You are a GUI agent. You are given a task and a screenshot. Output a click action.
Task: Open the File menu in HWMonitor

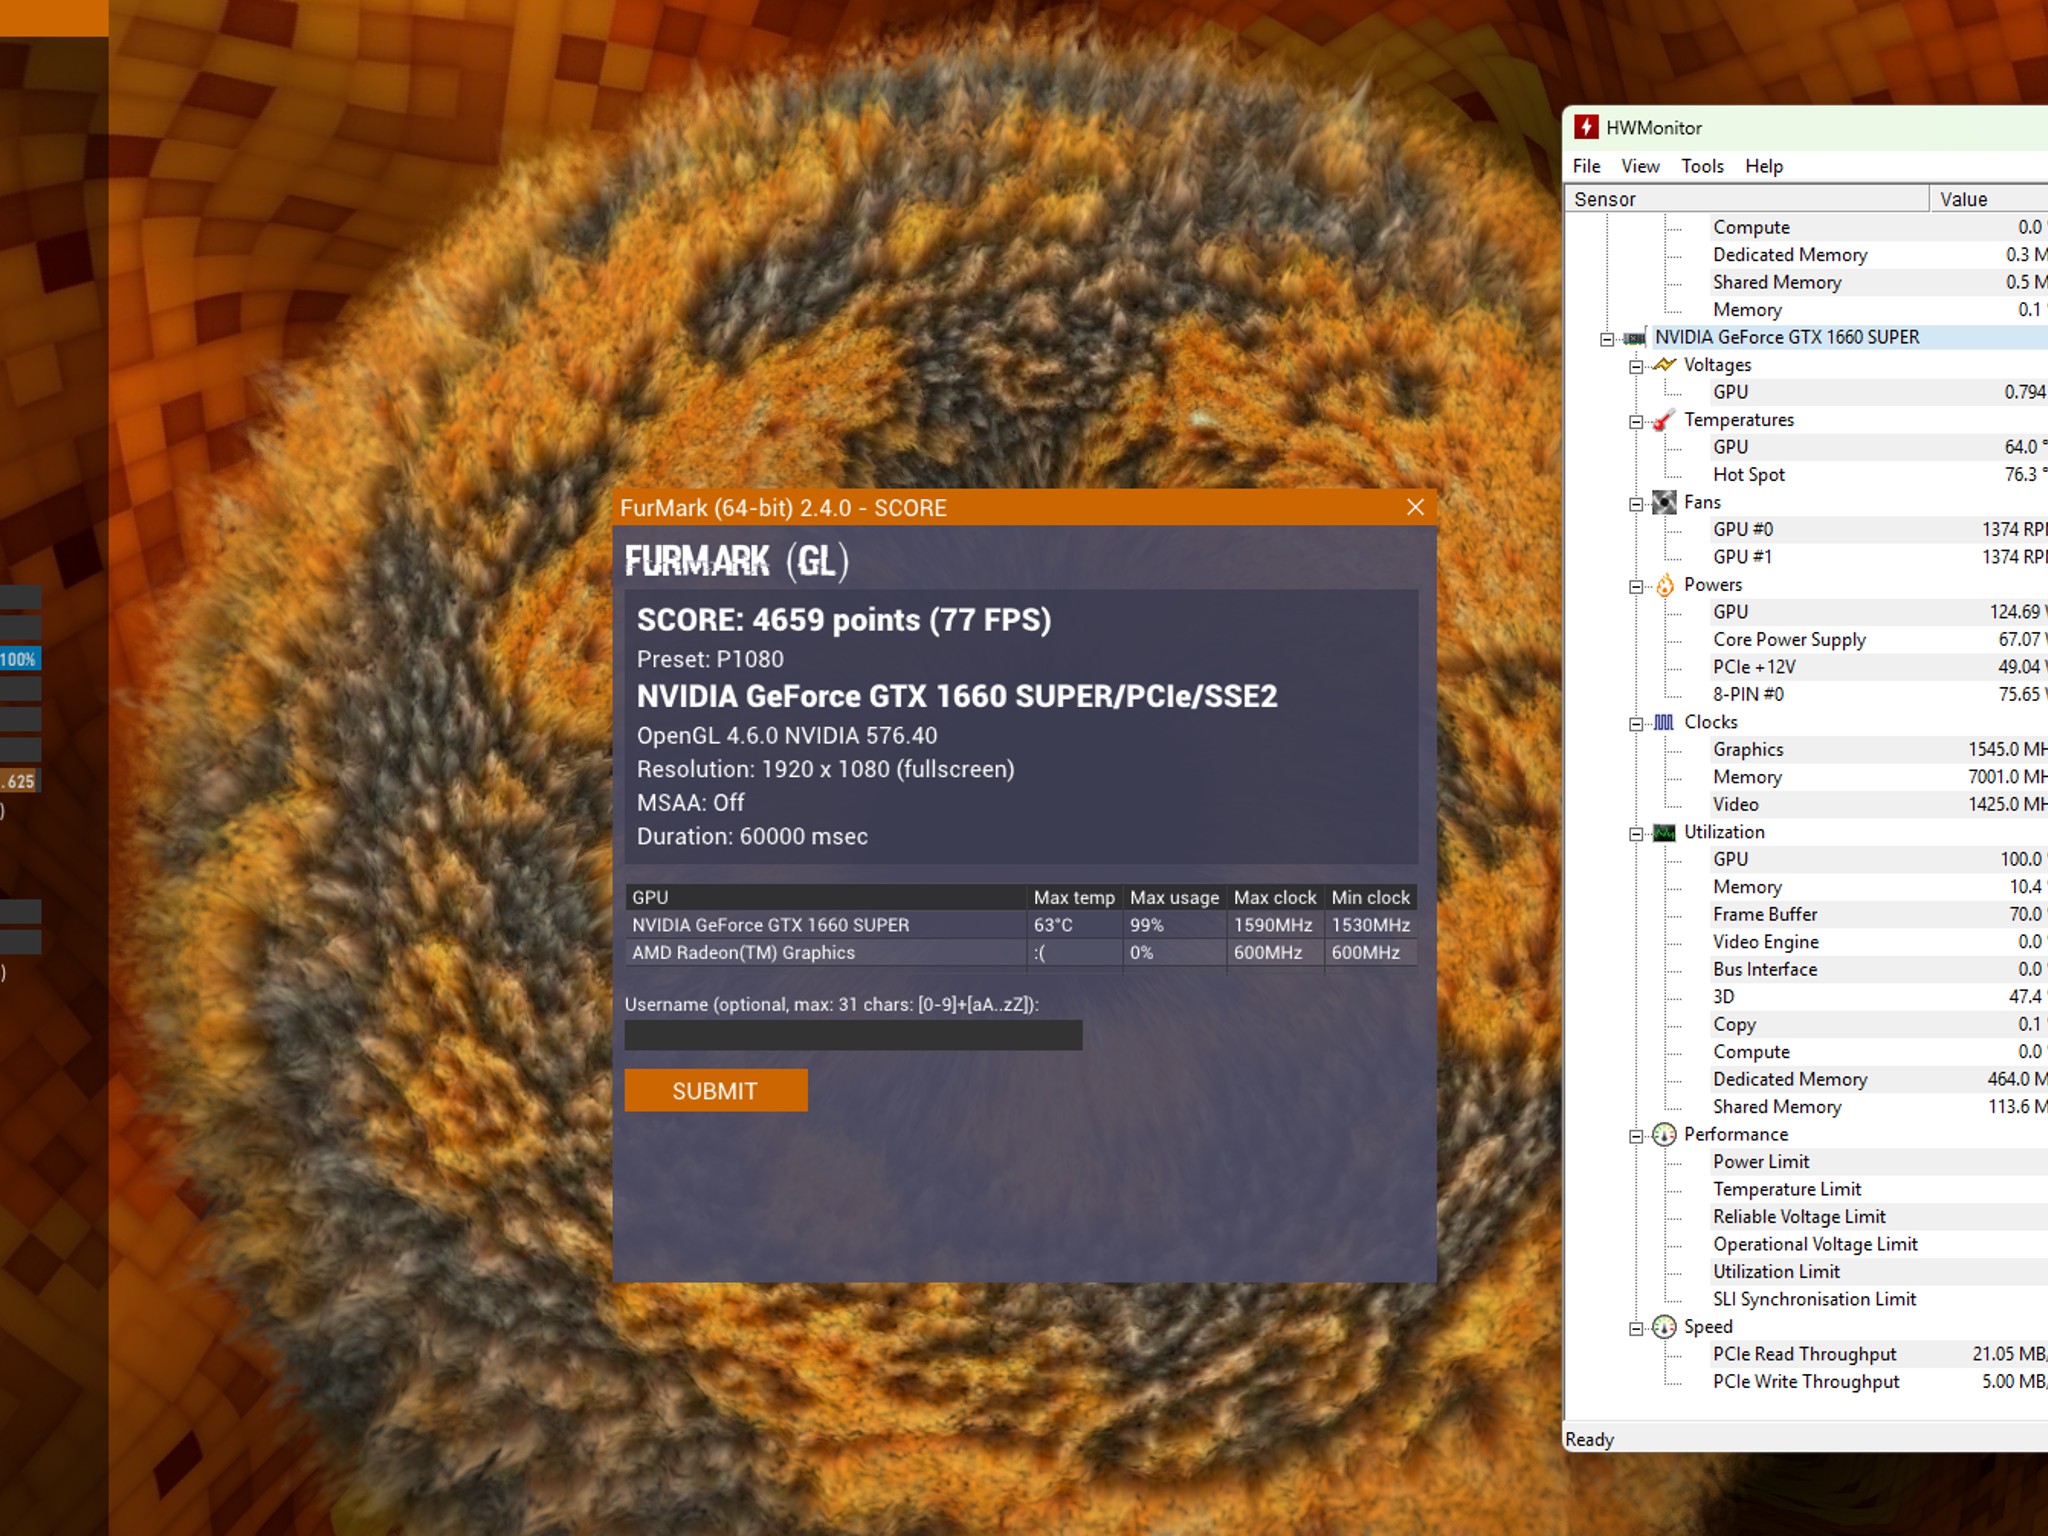pyautogui.click(x=1586, y=166)
